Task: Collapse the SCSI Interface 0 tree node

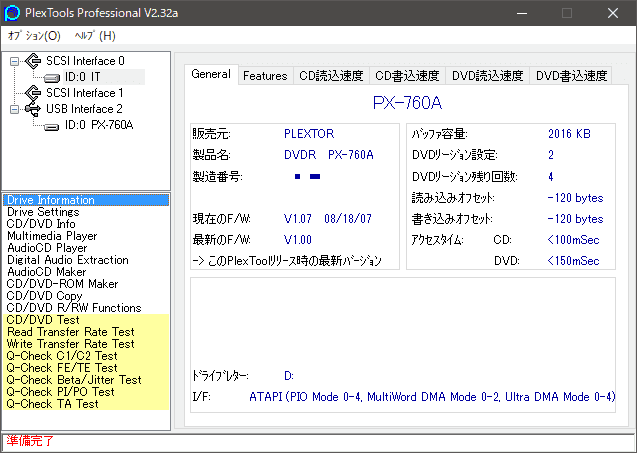Action: [14, 61]
